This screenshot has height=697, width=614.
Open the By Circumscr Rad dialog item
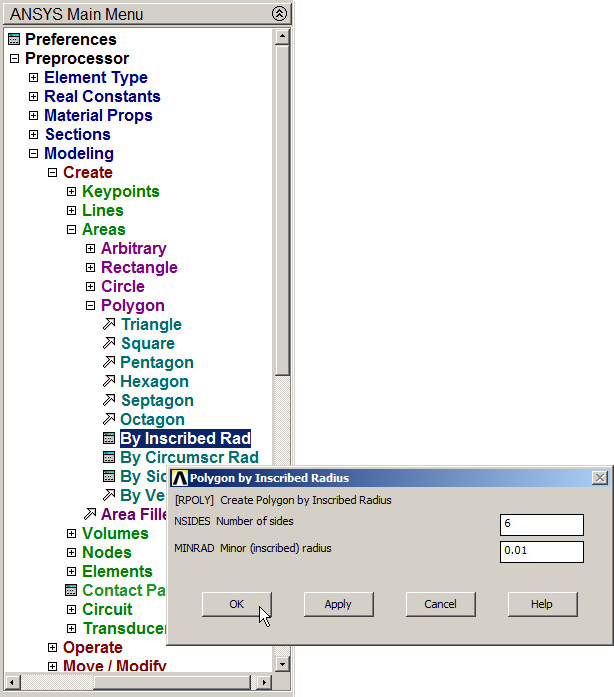(188, 457)
